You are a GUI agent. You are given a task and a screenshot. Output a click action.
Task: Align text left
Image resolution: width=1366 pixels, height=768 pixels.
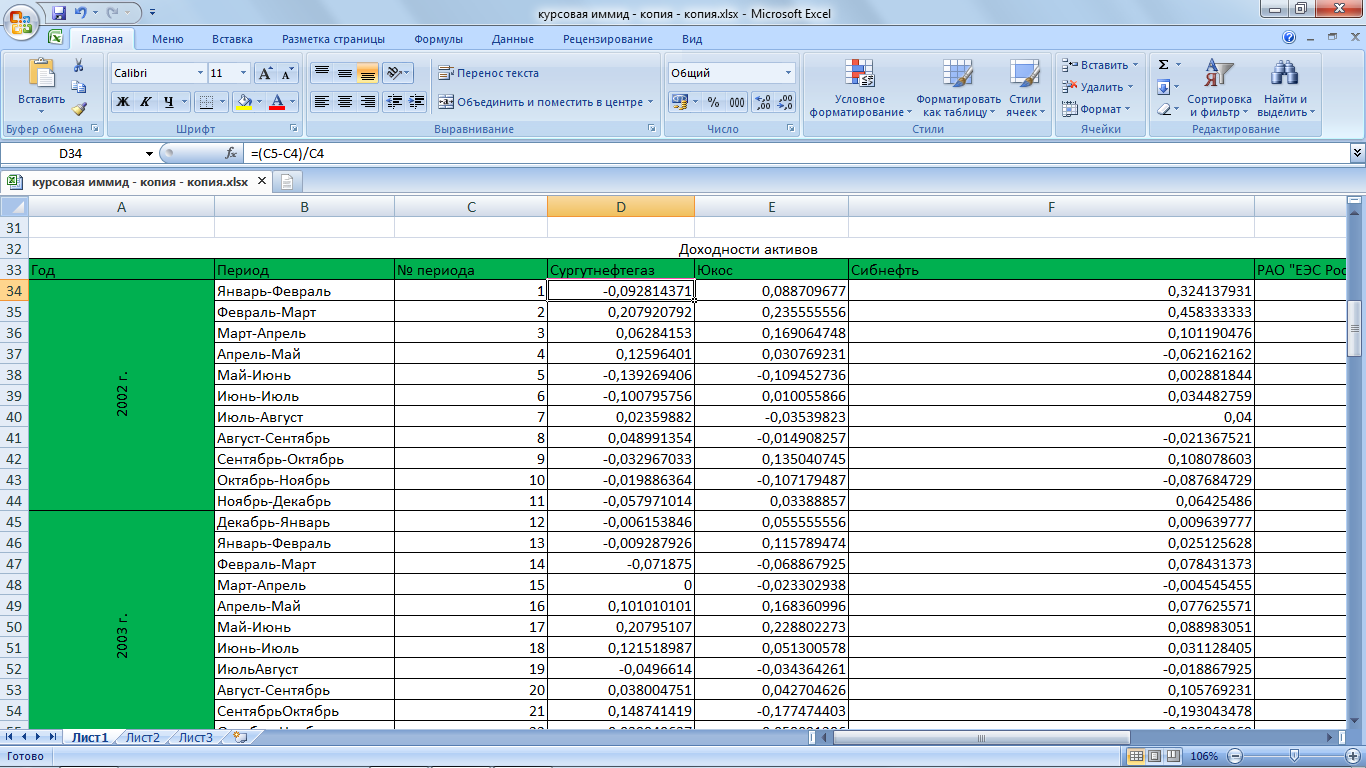(x=321, y=101)
